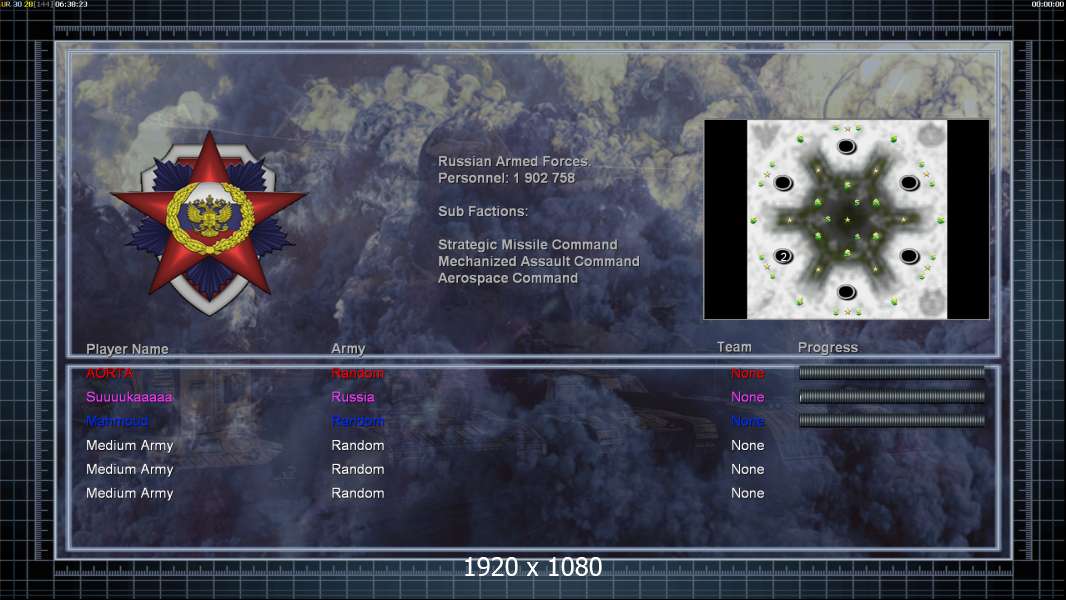Click the Sub Factions heading
The height and width of the screenshot is (600, 1066).
(x=483, y=211)
